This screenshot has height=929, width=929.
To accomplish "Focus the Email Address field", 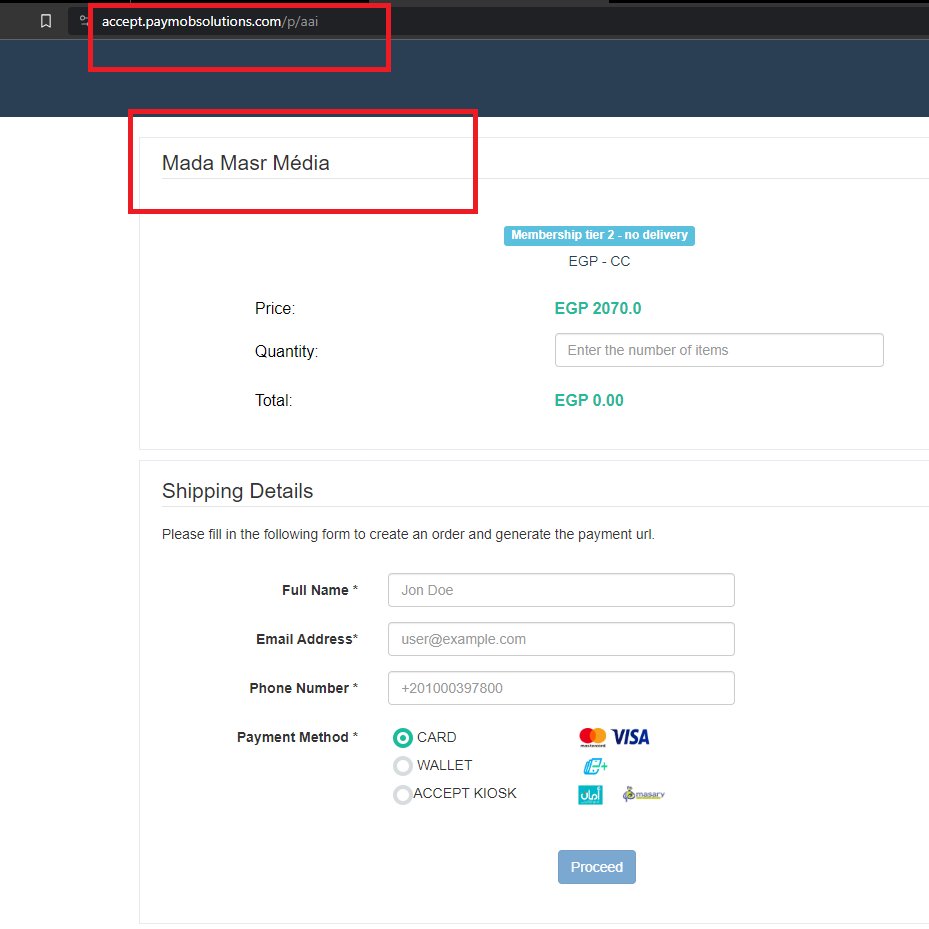I will click(561, 639).
